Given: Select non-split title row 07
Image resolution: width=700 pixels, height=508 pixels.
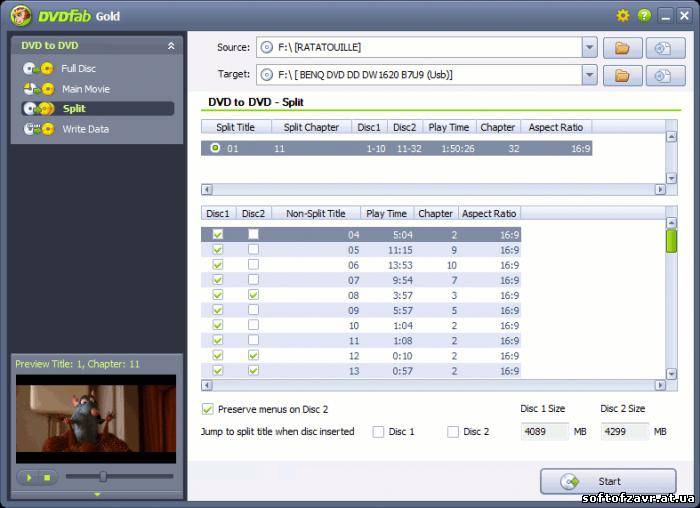Looking at the screenshot, I should (x=361, y=280).
